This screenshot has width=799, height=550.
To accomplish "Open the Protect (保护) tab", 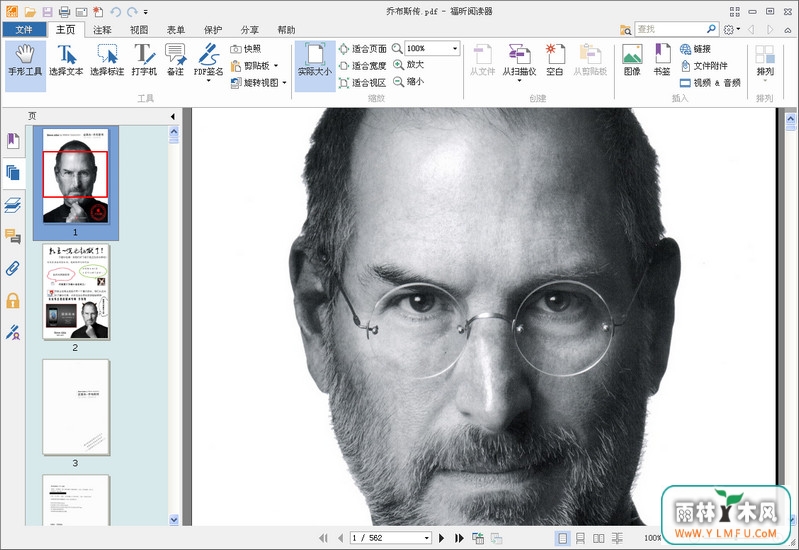I will [213, 30].
